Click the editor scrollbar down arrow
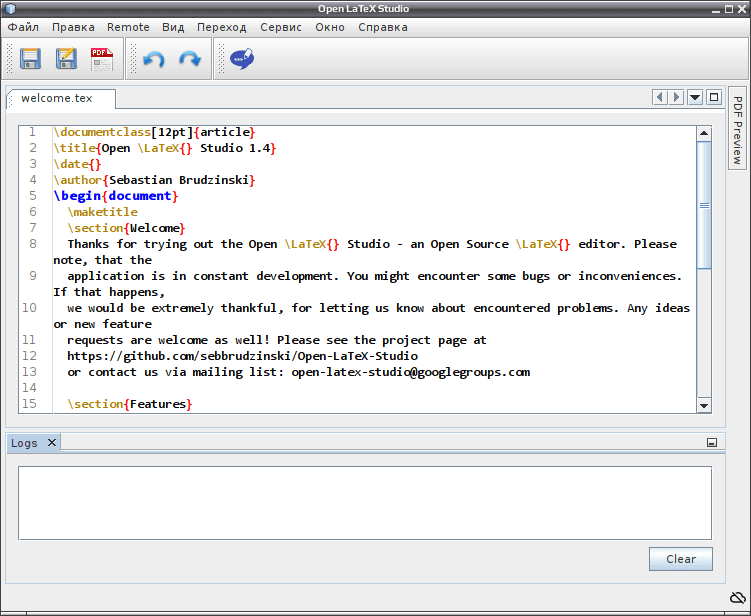Image resolution: width=751 pixels, height=616 pixels. (704, 405)
